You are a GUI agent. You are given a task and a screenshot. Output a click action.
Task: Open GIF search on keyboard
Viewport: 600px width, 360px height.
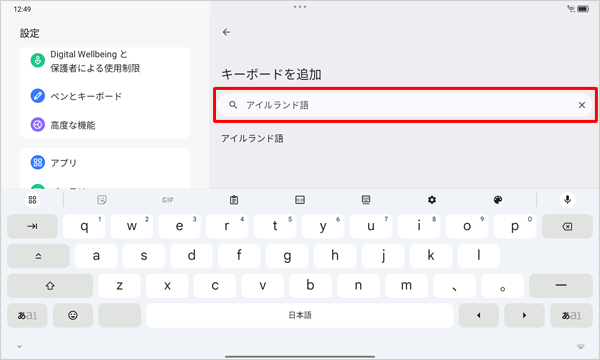click(168, 200)
